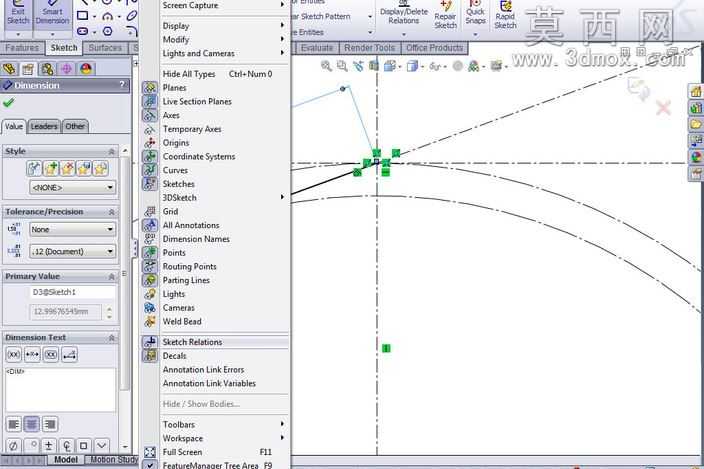Collapse the Dimension Text section
Viewport: 704px width, 469px height.
pos(111,338)
